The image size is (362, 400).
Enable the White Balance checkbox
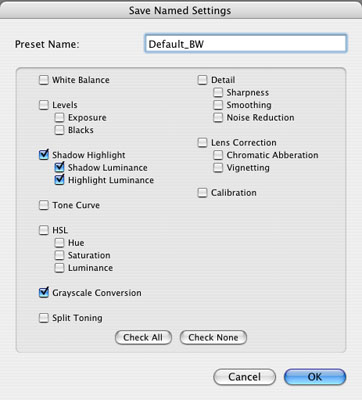click(44, 80)
